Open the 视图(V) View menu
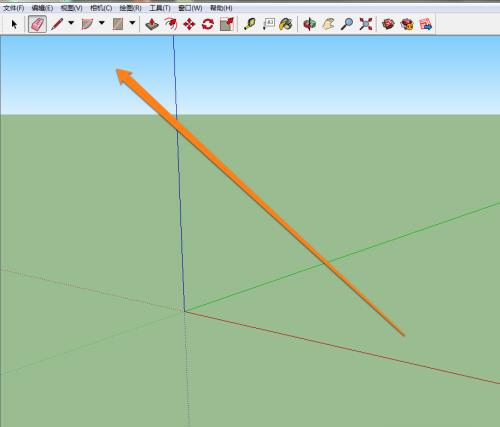This screenshot has height=427, width=500. pyautogui.click(x=72, y=8)
